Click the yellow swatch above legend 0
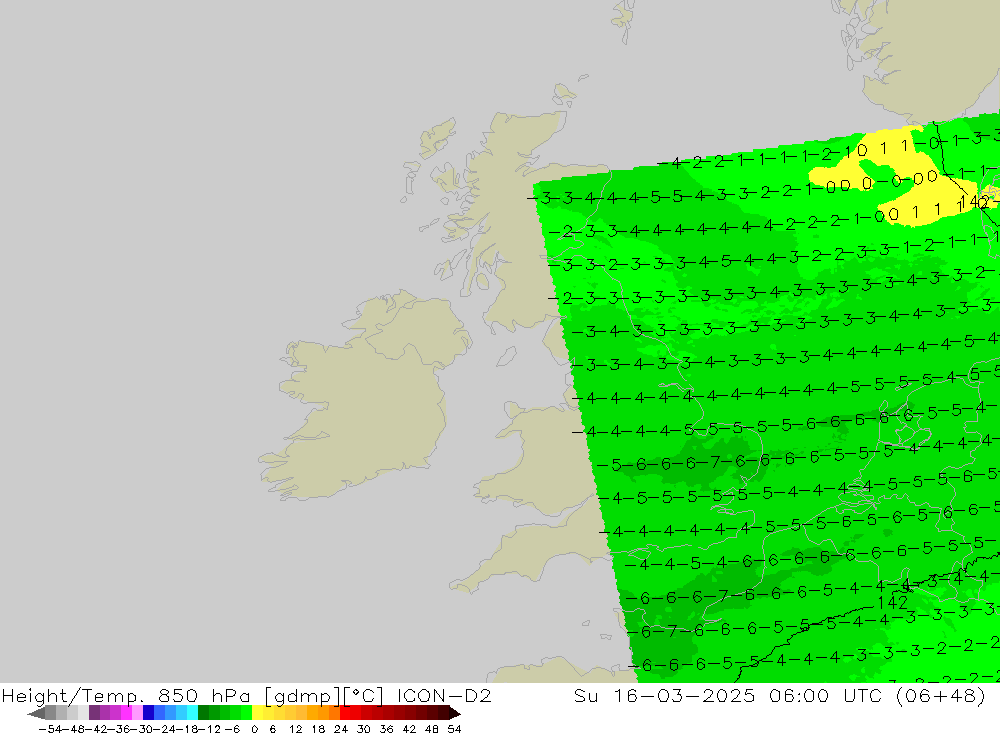The height and width of the screenshot is (733, 1000). click(258, 713)
